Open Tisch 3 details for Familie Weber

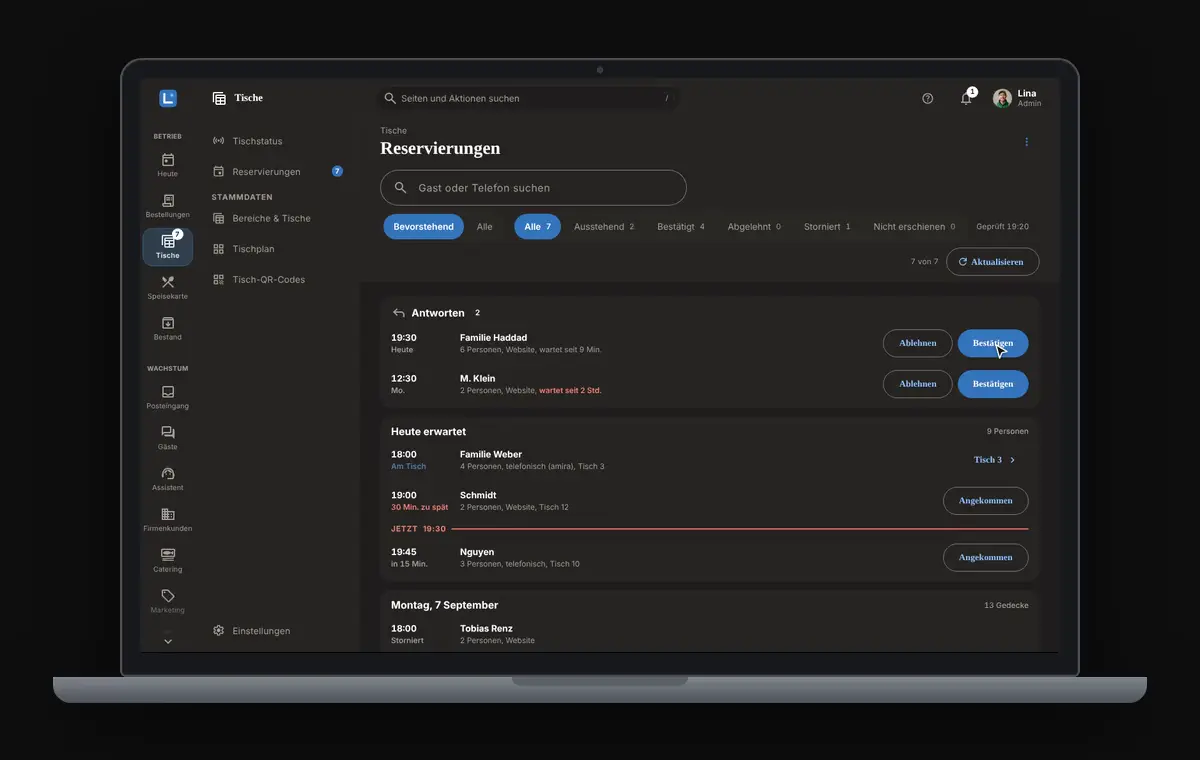coord(995,460)
